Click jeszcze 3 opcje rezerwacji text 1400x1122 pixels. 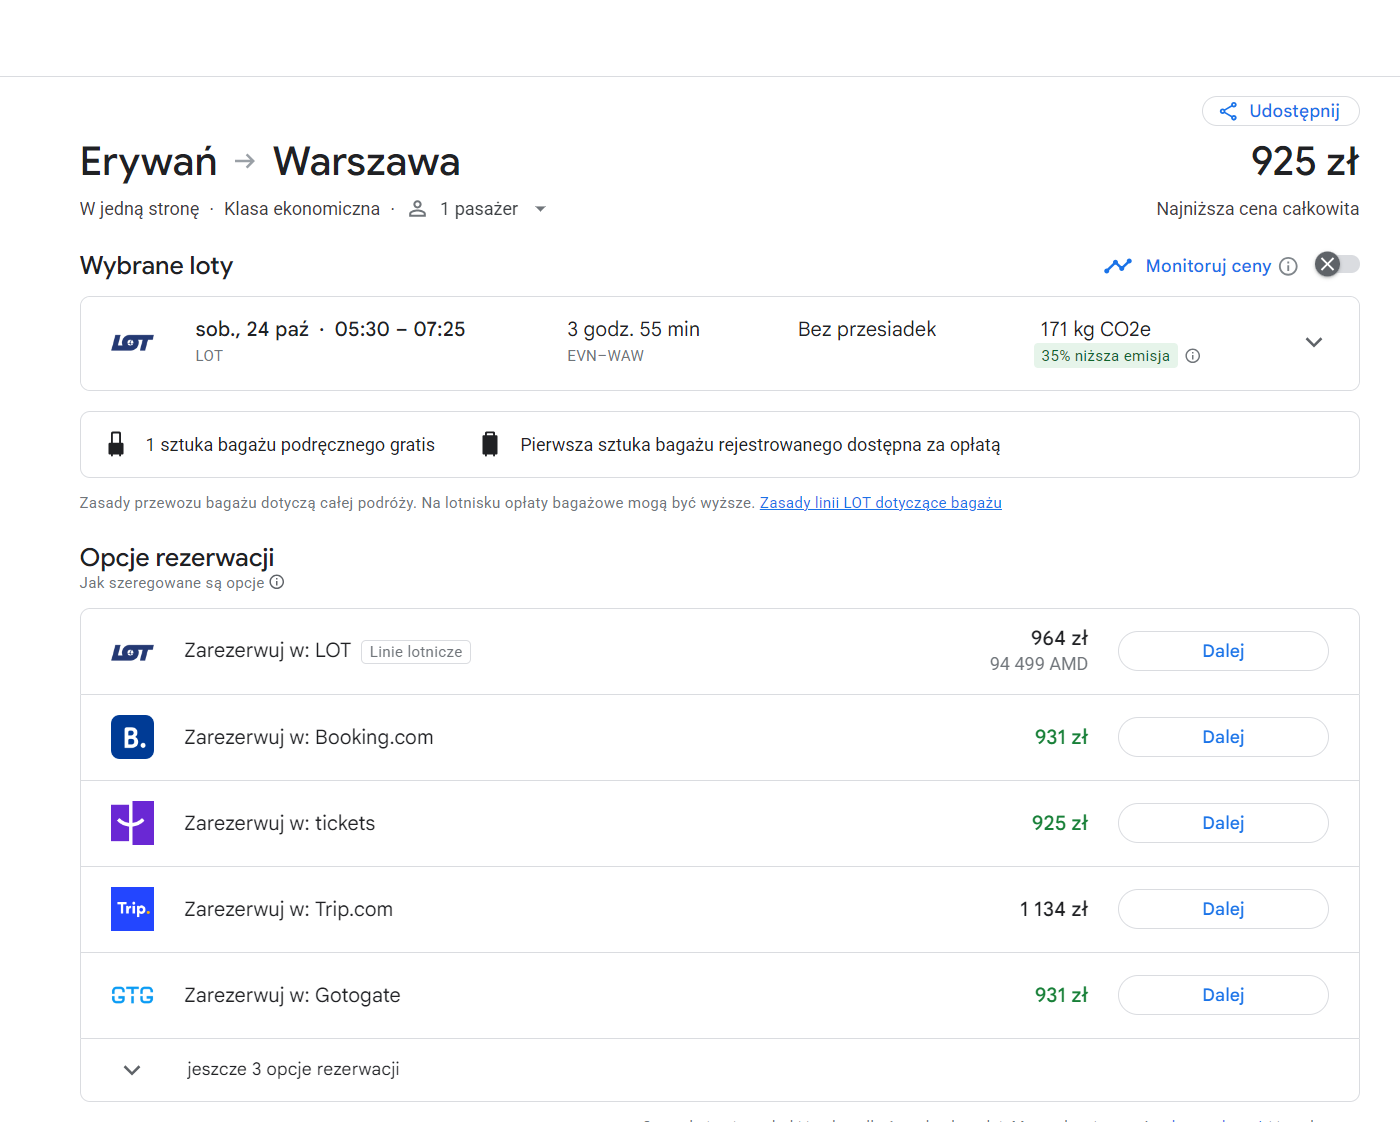[293, 1069]
